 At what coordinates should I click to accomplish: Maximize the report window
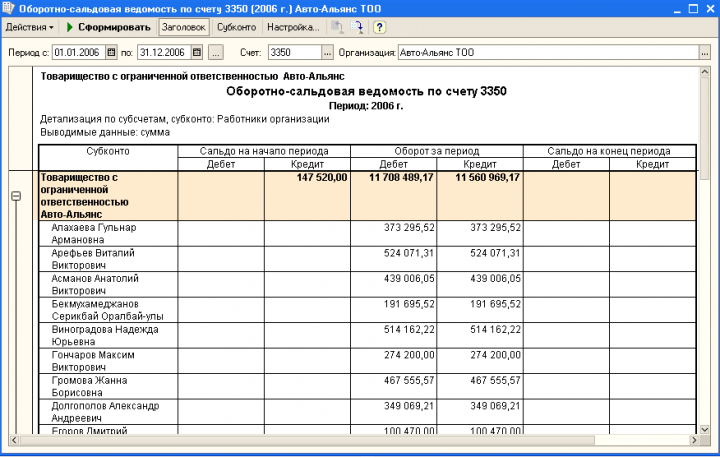click(693, 9)
